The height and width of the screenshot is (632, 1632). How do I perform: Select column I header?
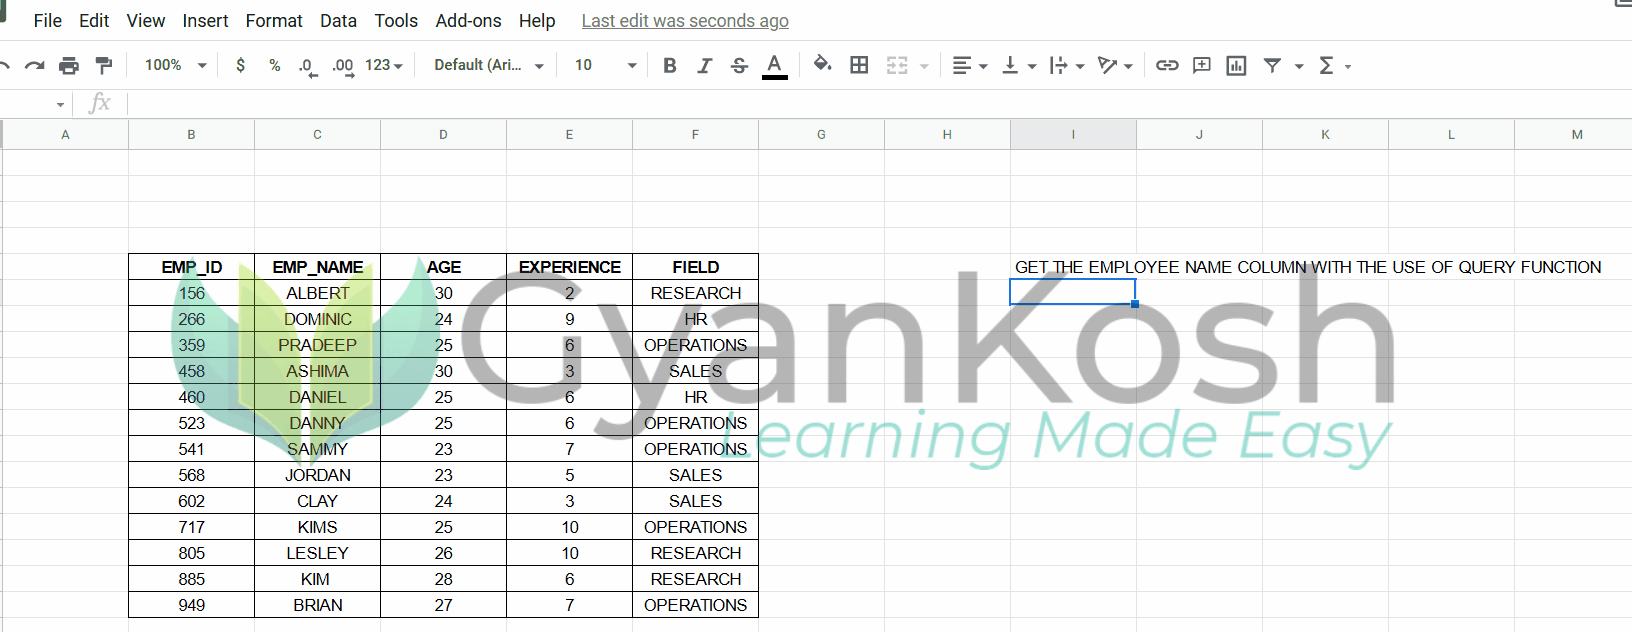1073,134
